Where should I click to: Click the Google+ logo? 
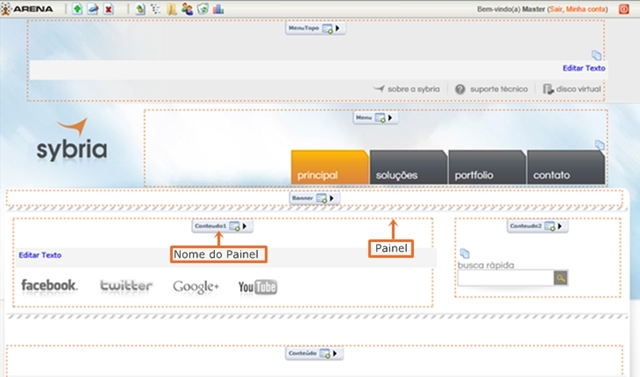pos(196,287)
